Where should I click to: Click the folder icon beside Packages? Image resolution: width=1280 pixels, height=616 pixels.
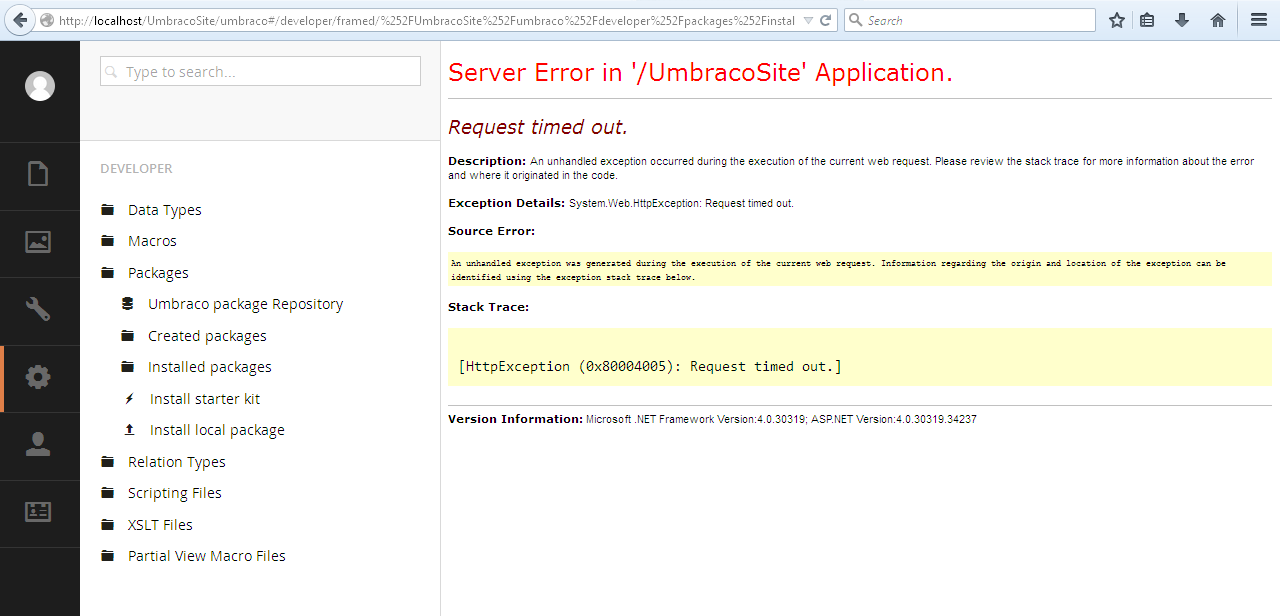click(108, 272)
